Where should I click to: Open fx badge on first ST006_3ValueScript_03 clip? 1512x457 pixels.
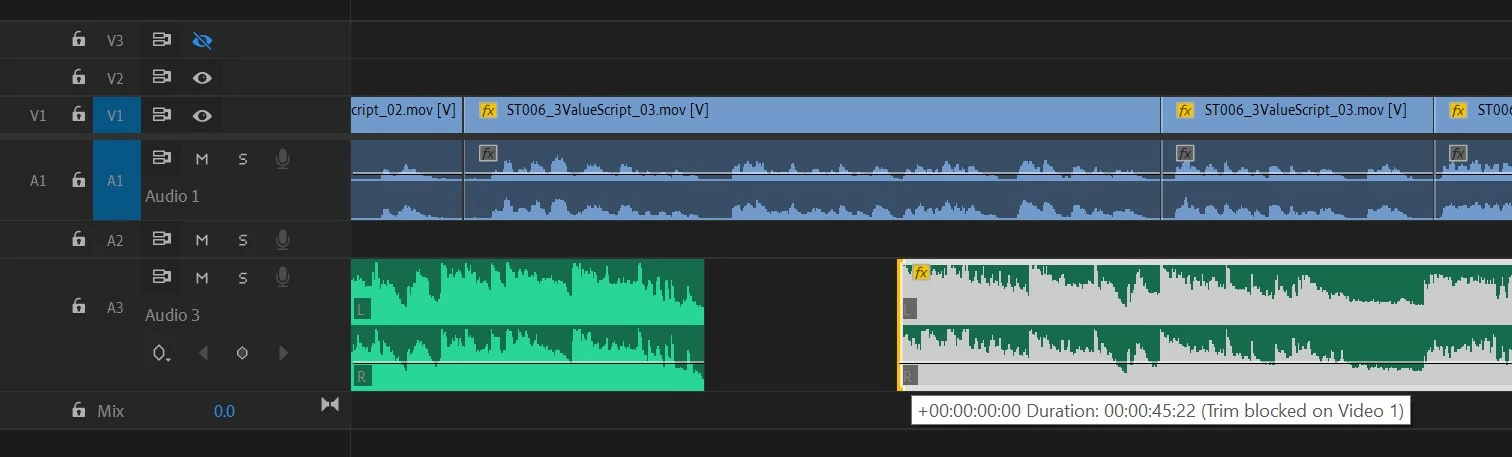tap(488, 110)
